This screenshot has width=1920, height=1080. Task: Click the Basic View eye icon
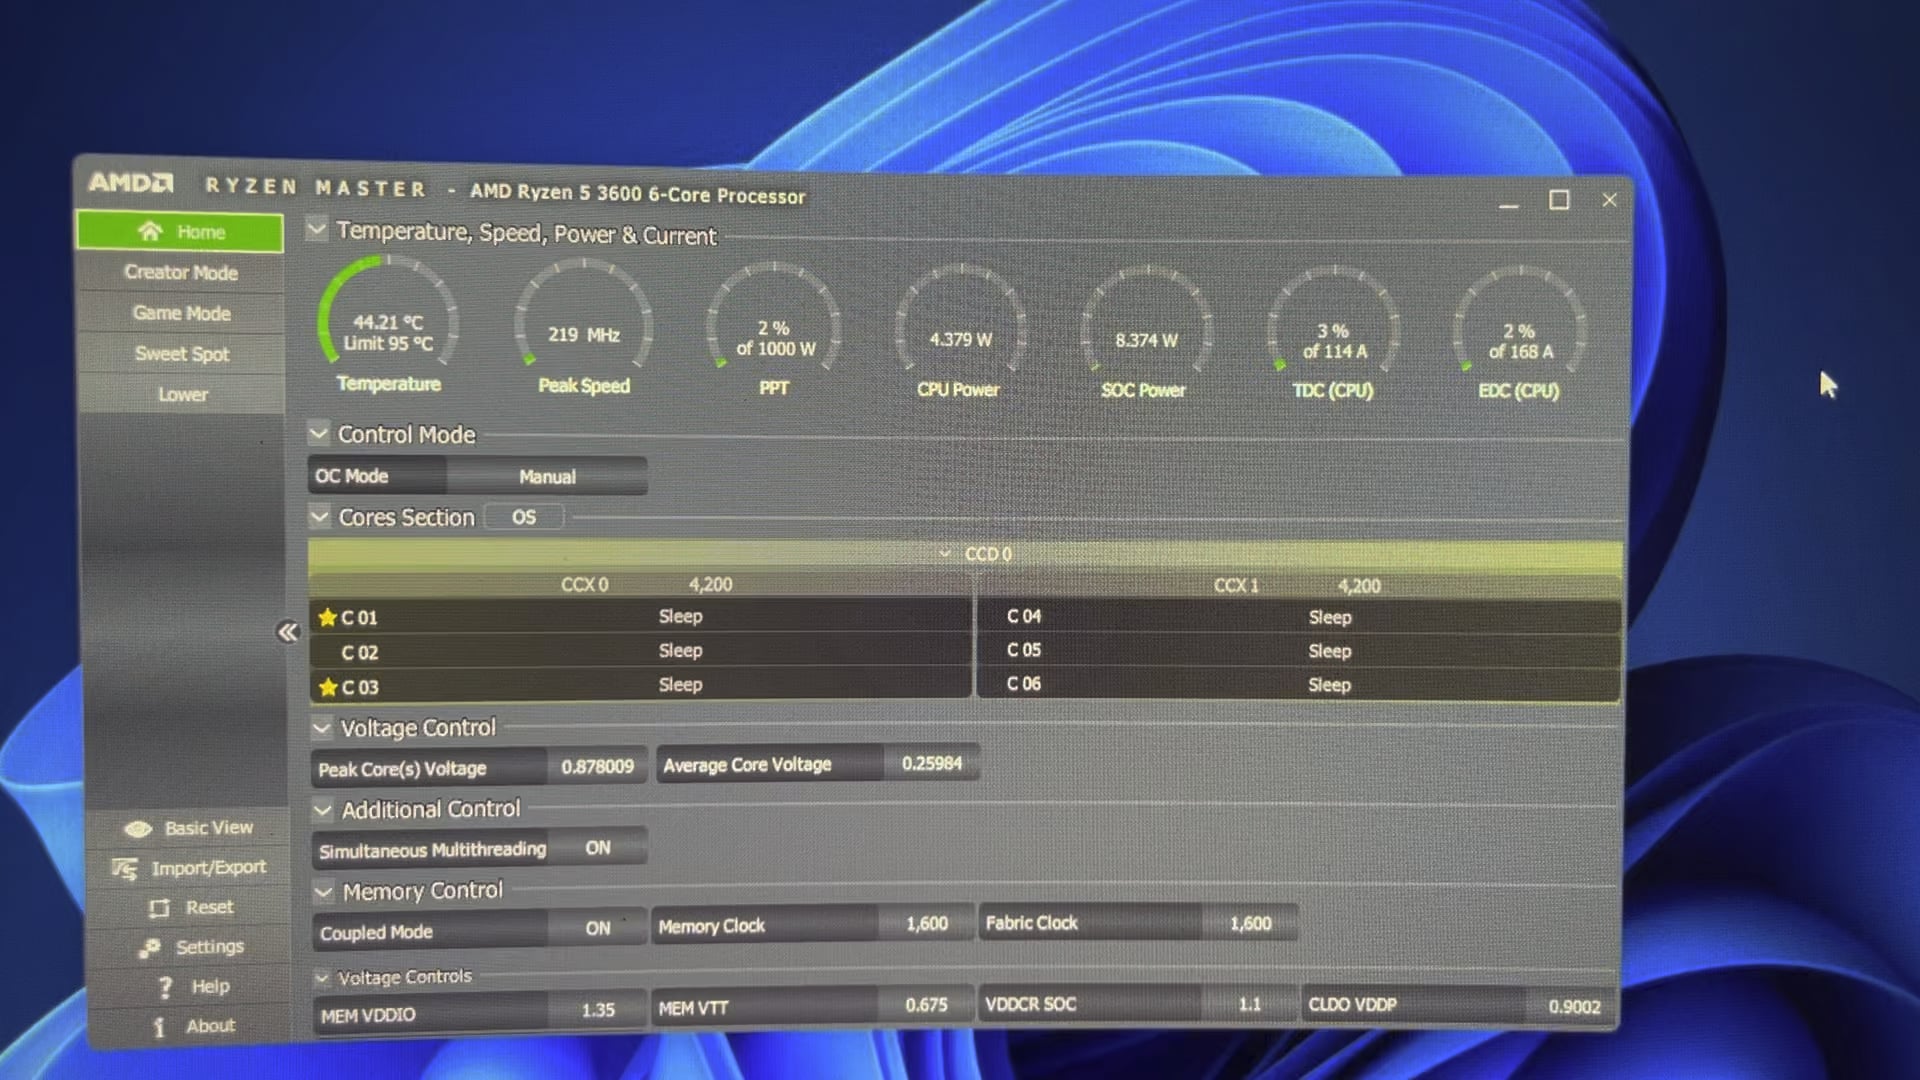pos(138,828)
